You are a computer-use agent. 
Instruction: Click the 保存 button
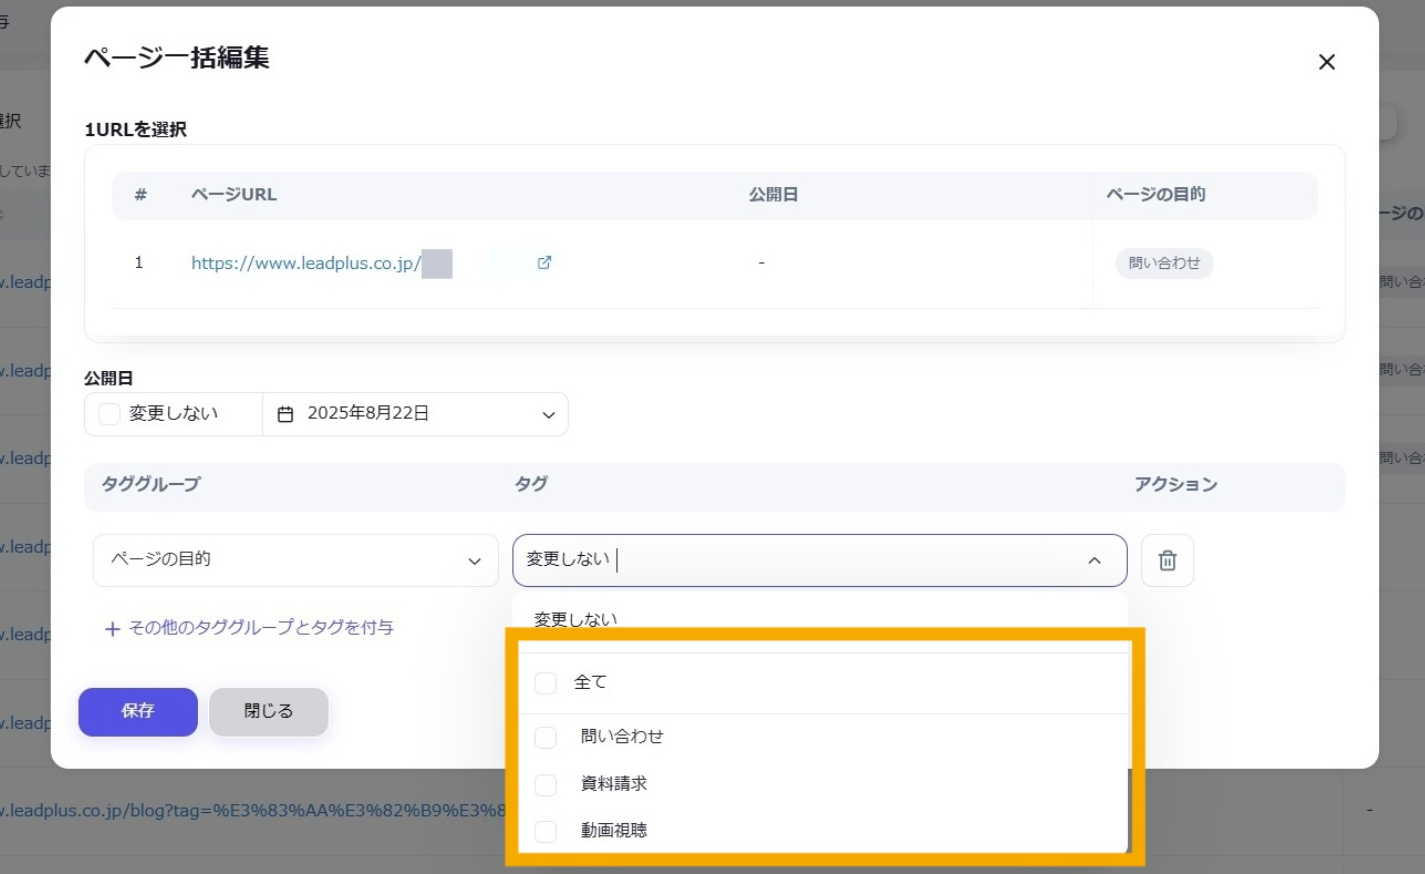coord(138,711)
